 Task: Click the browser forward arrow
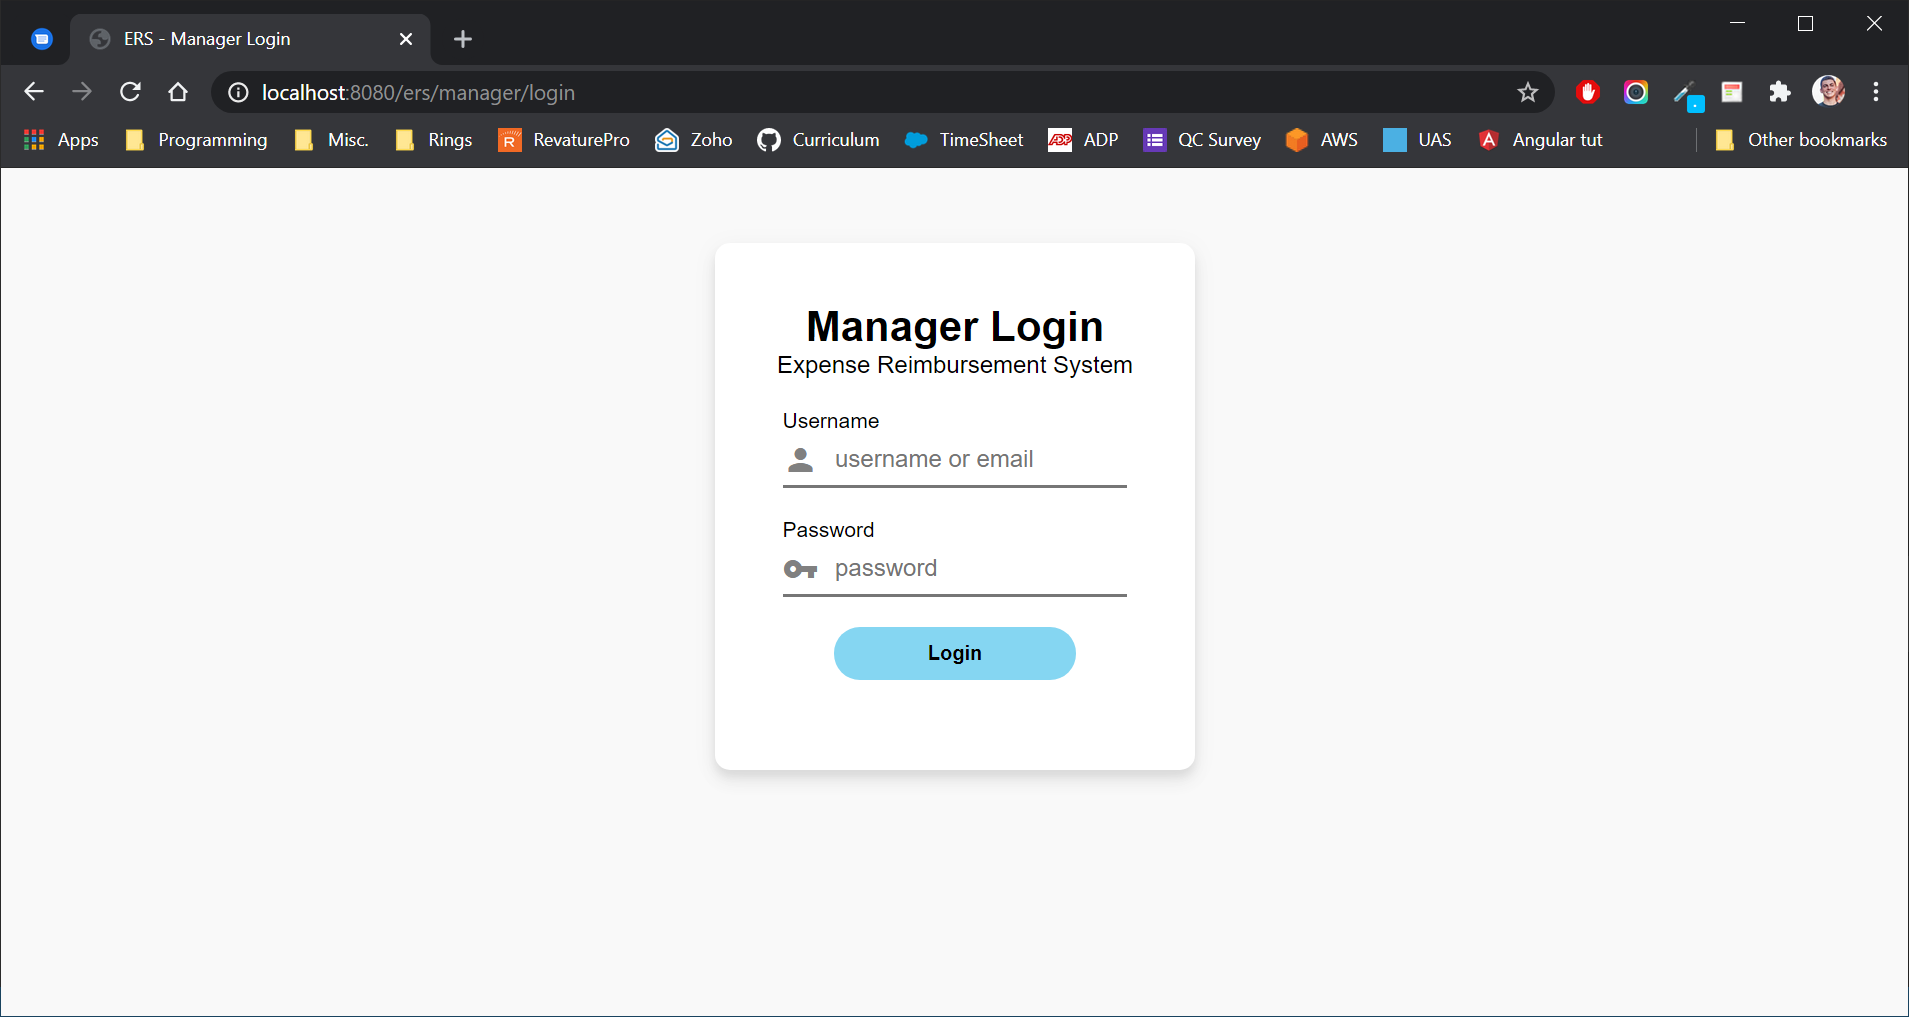point(82,92)
